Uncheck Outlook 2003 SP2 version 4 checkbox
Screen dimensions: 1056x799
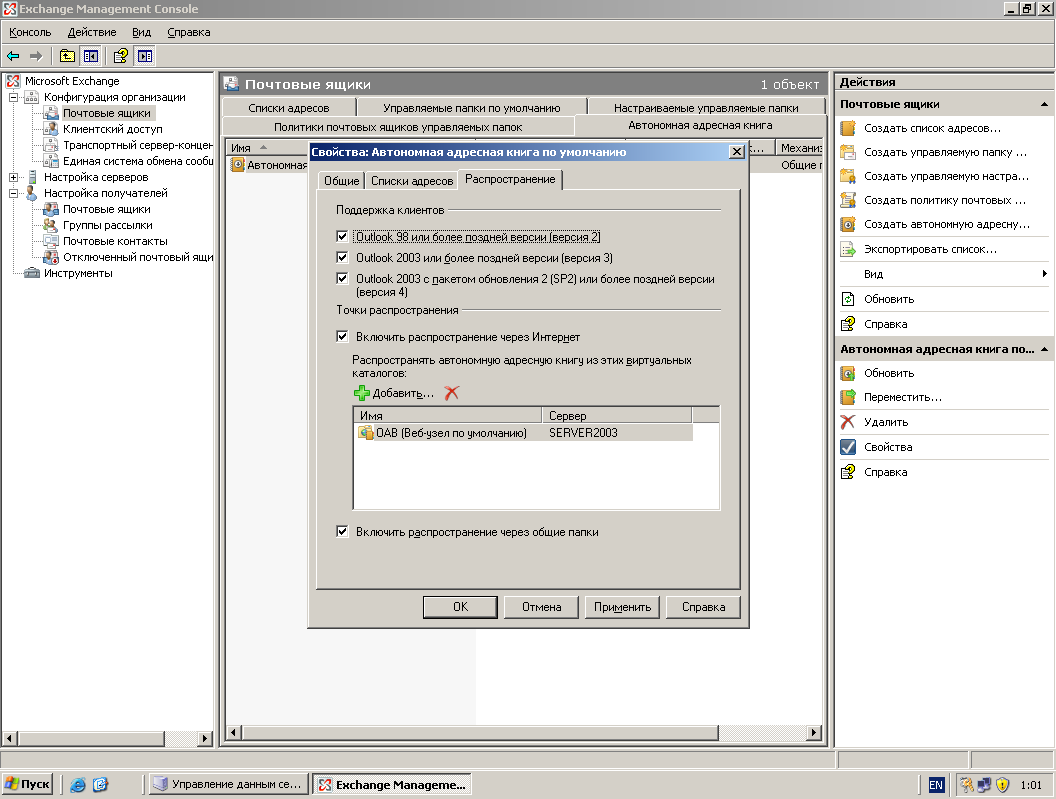(x=342, y=278)
